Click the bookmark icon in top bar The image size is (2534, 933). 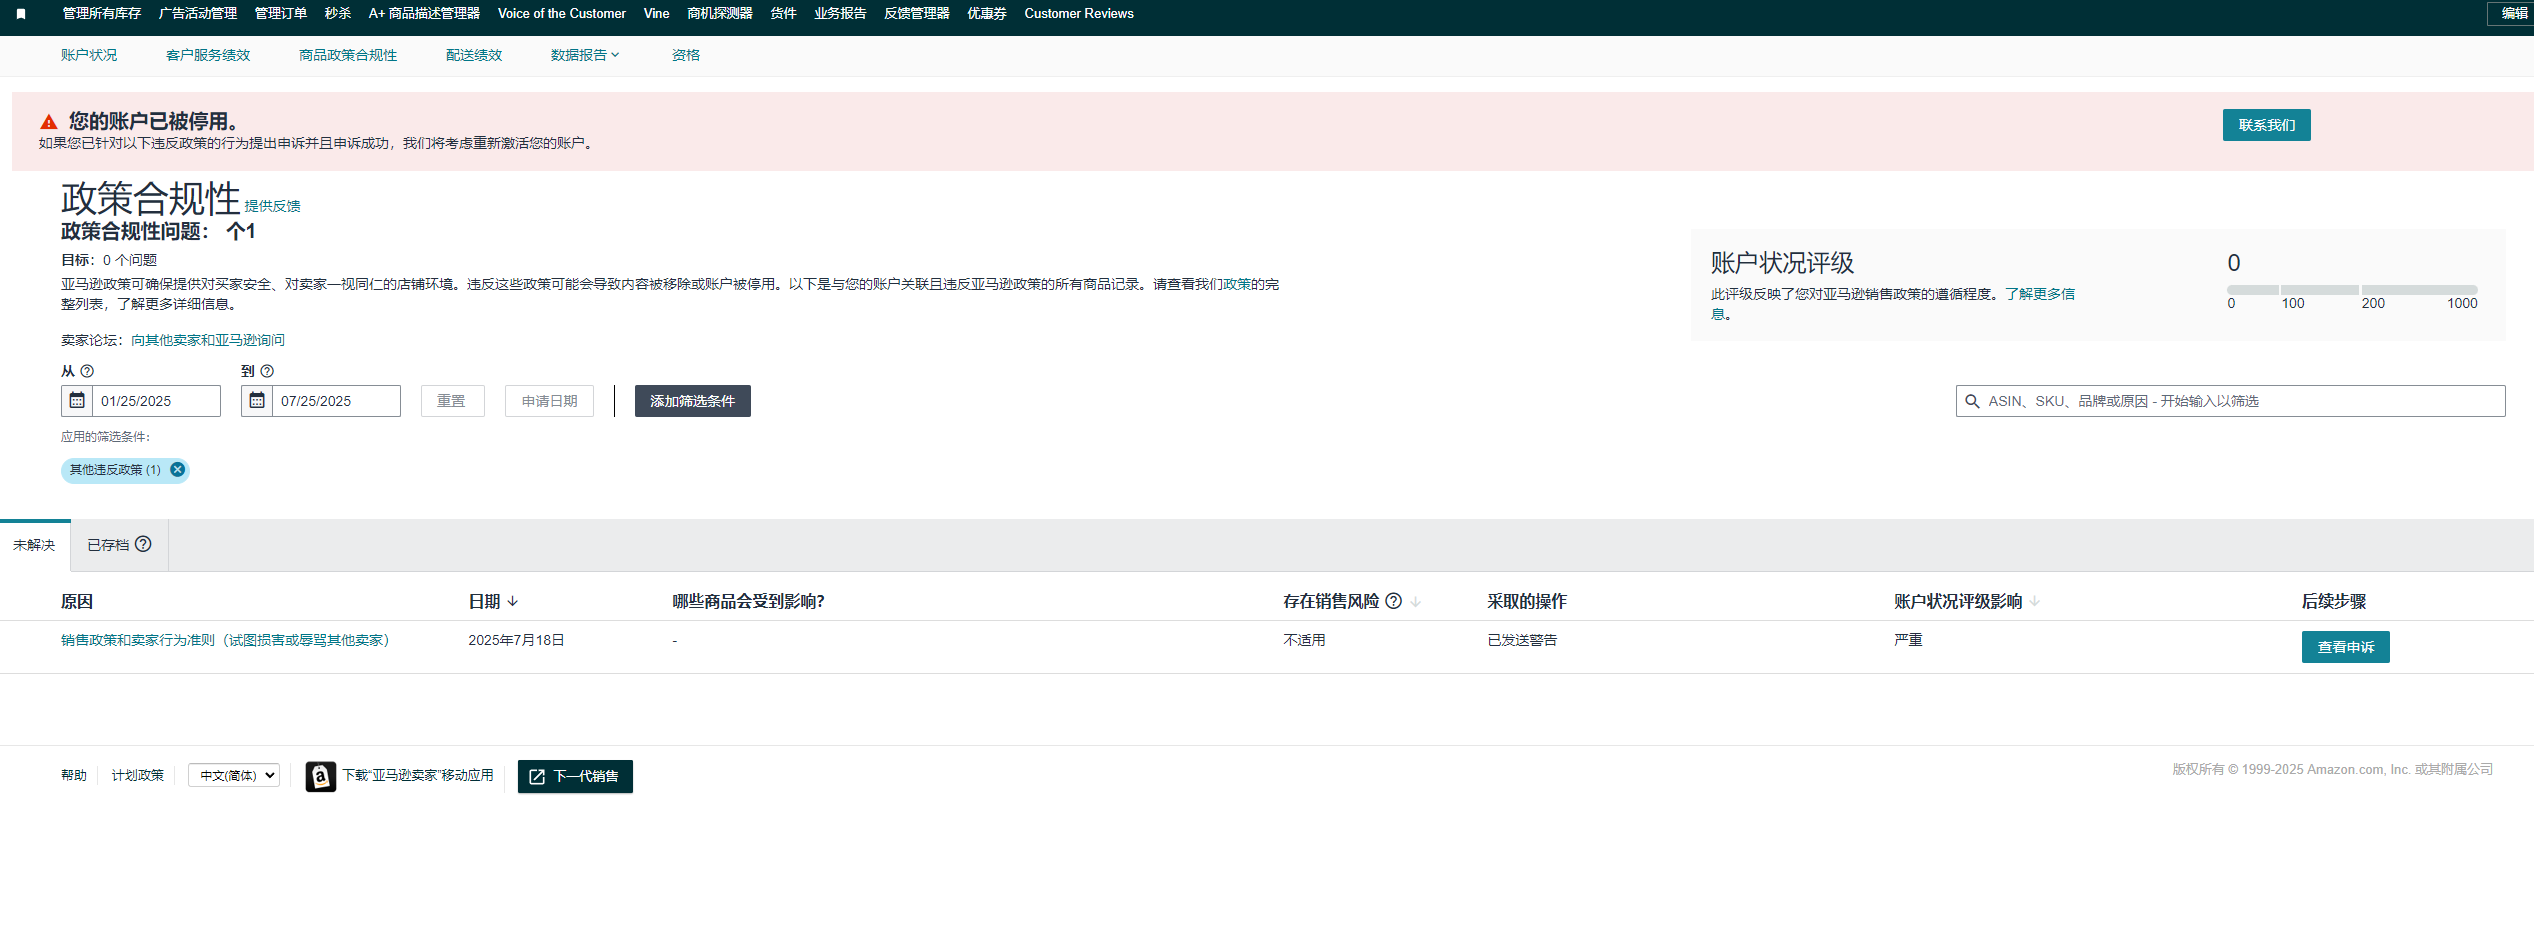pos(21,14)
